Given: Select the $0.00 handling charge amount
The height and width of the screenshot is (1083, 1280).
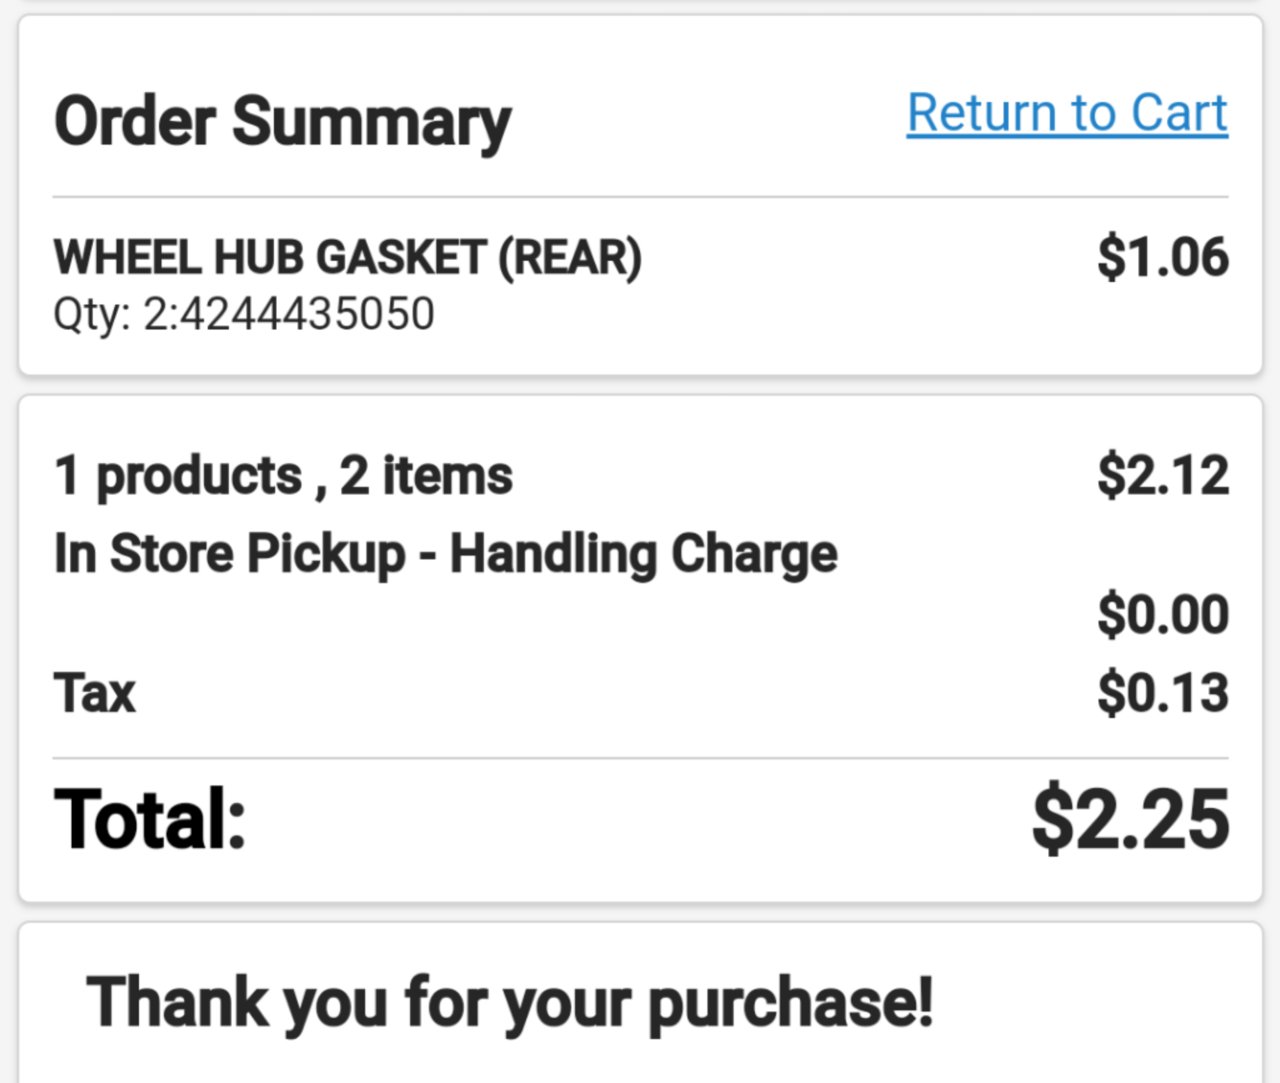Looking at the screenshot, I should tap(1163, 614).
